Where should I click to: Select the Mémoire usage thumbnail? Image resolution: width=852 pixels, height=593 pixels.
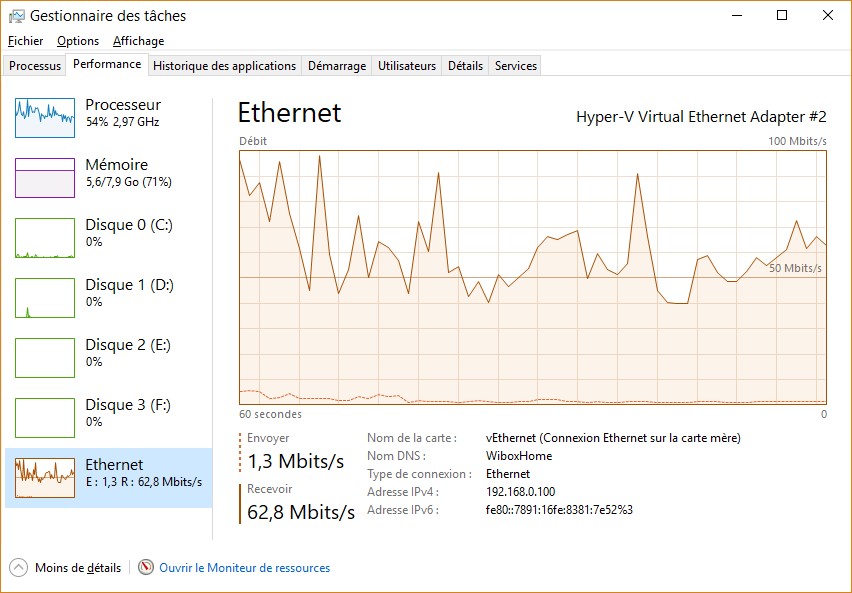[45, 178]
